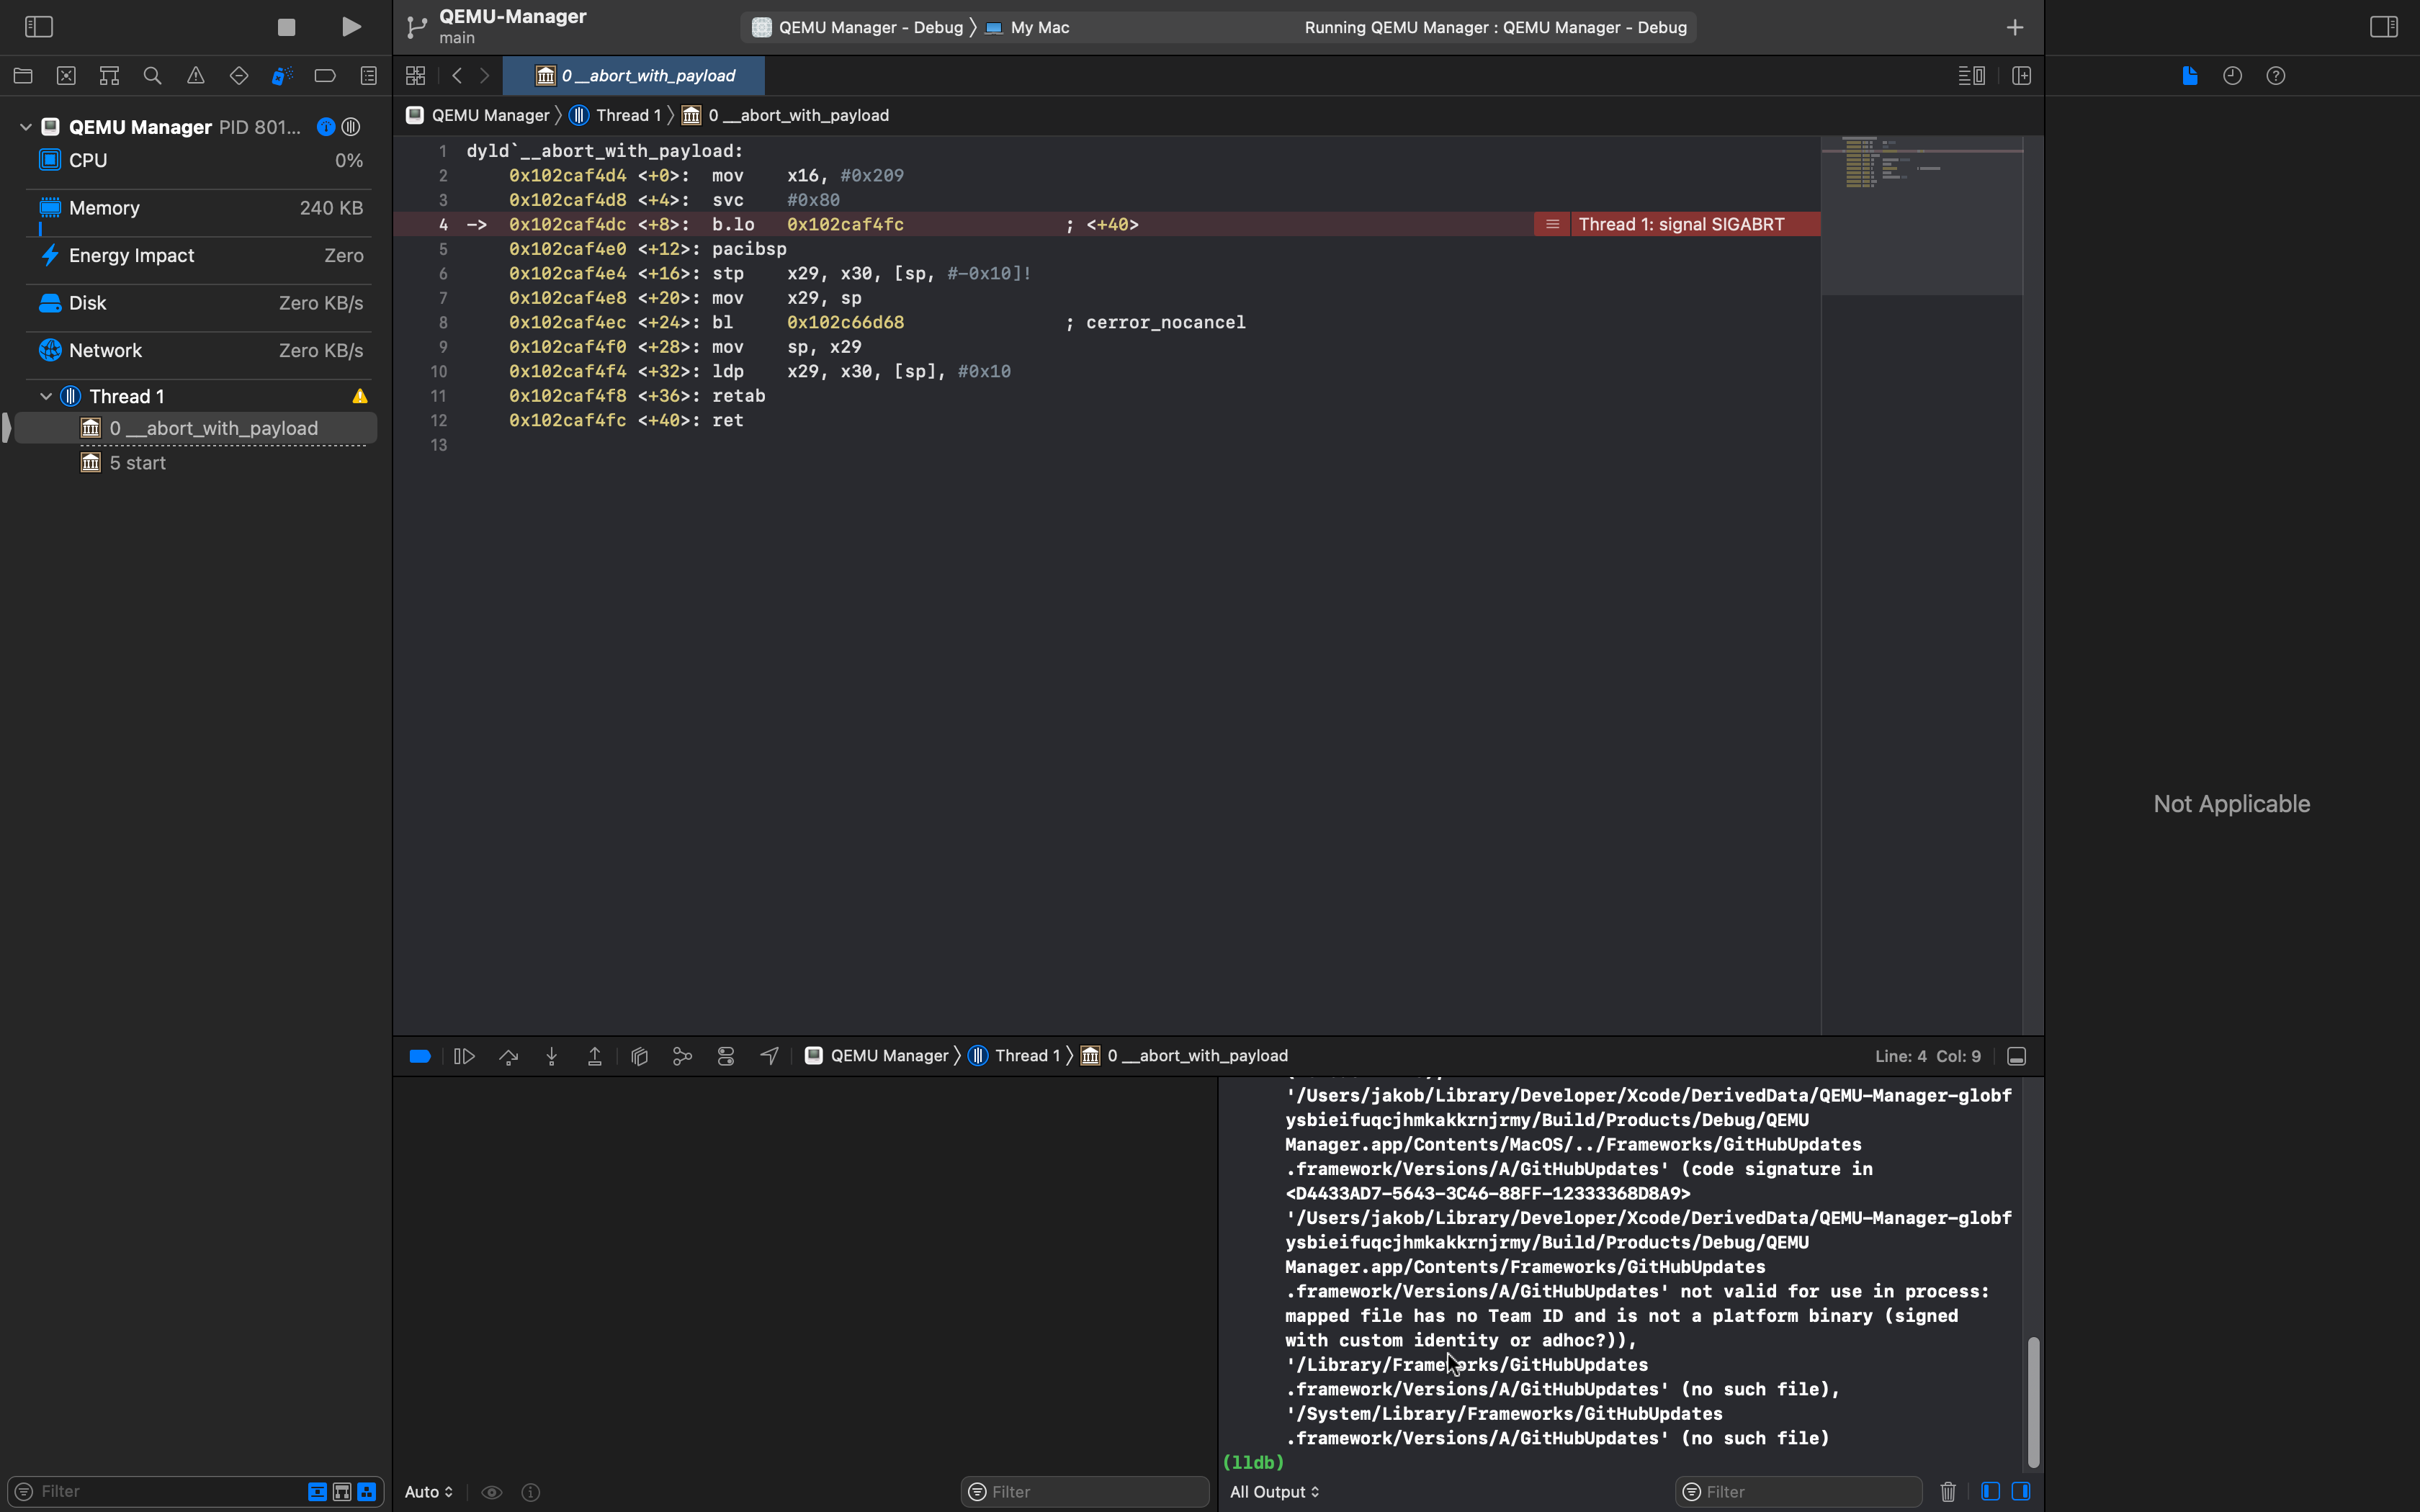The width and height of the screenshot is (2420, 1512).
Task: Open Simulate Location arrow
Action: (x=769, y=1056)
